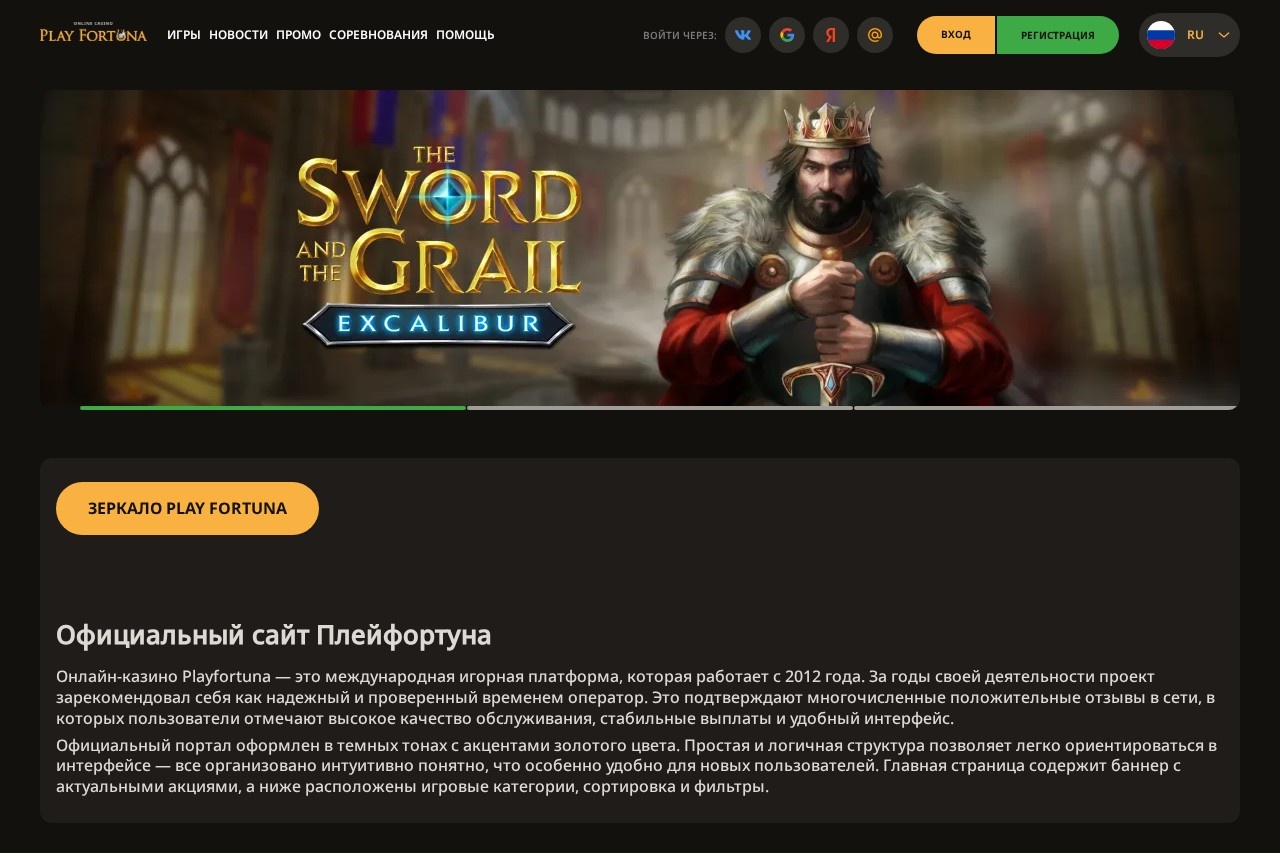The image size is (1280, 853).
Task: Click the green Регистрация button
Action: (1058, 35)
